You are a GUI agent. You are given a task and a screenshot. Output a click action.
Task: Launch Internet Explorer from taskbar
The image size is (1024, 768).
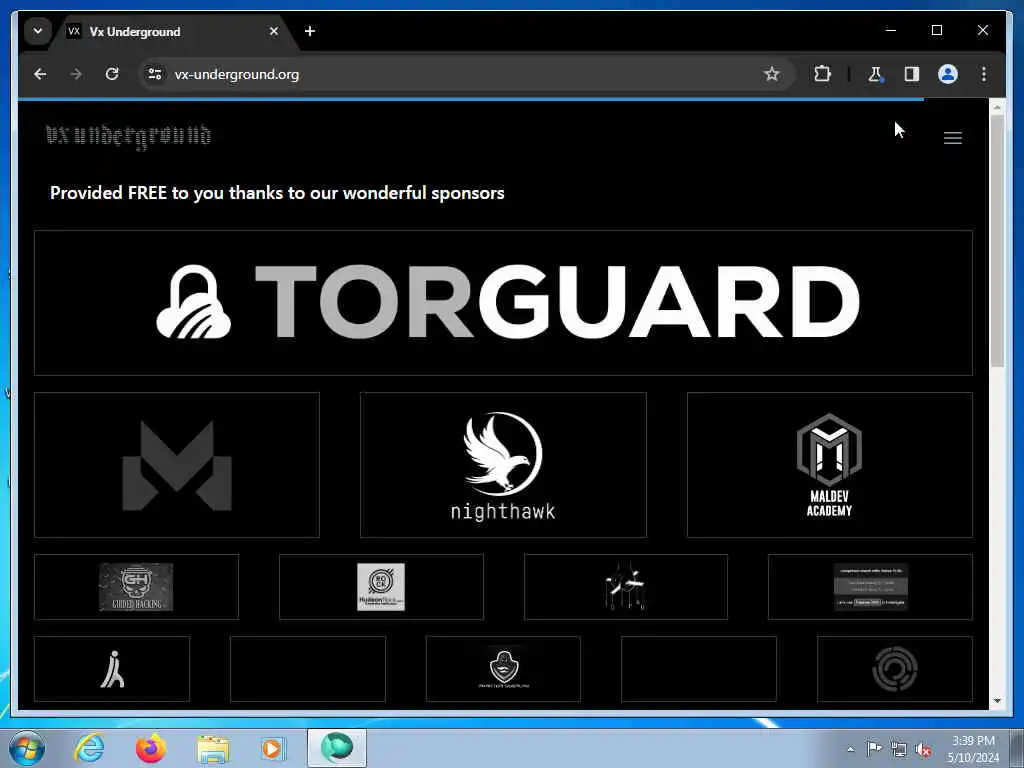coord(89,748)
